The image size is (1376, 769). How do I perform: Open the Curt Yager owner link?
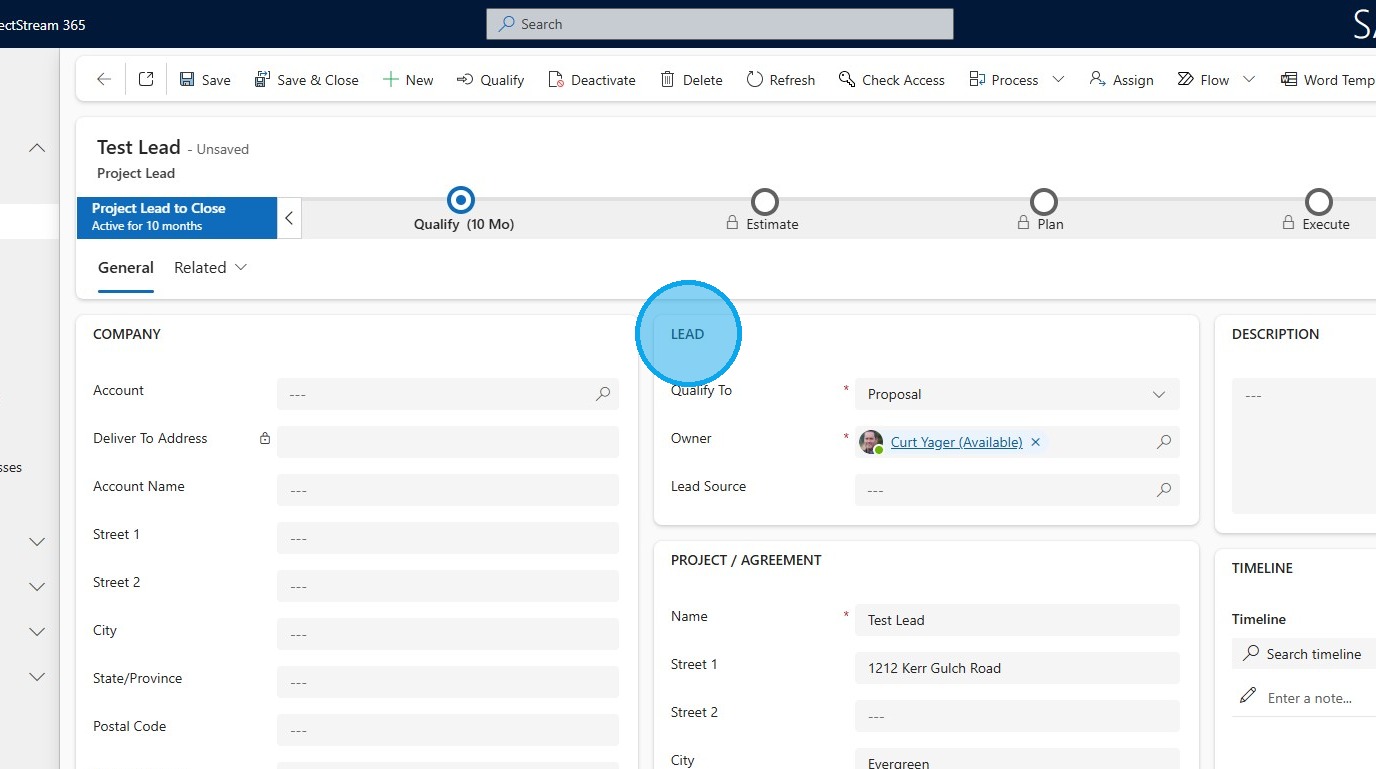956,442
